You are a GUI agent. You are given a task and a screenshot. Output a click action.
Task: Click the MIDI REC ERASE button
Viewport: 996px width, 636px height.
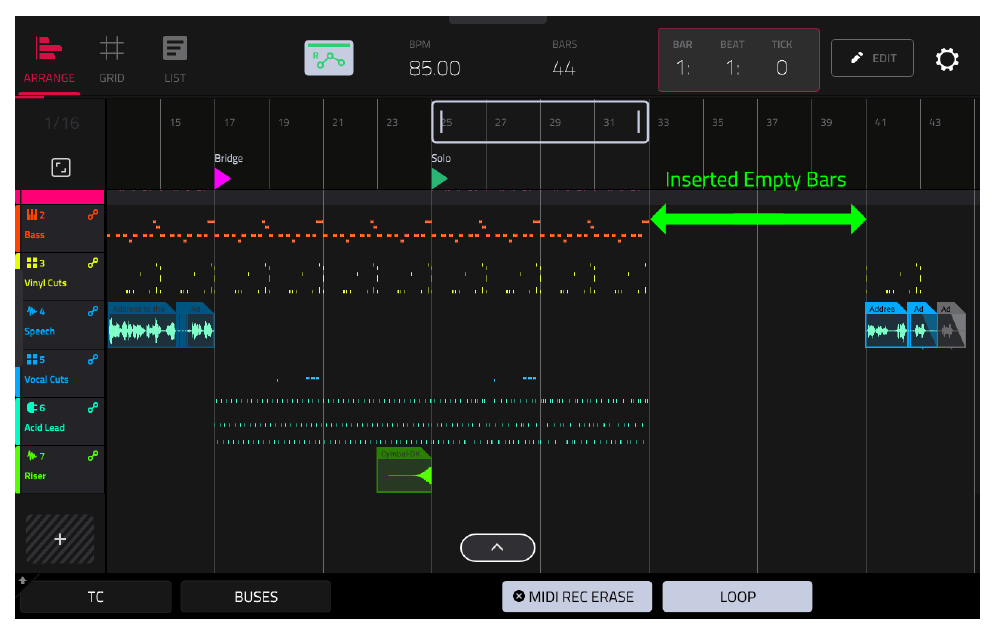tap(577, 597)
